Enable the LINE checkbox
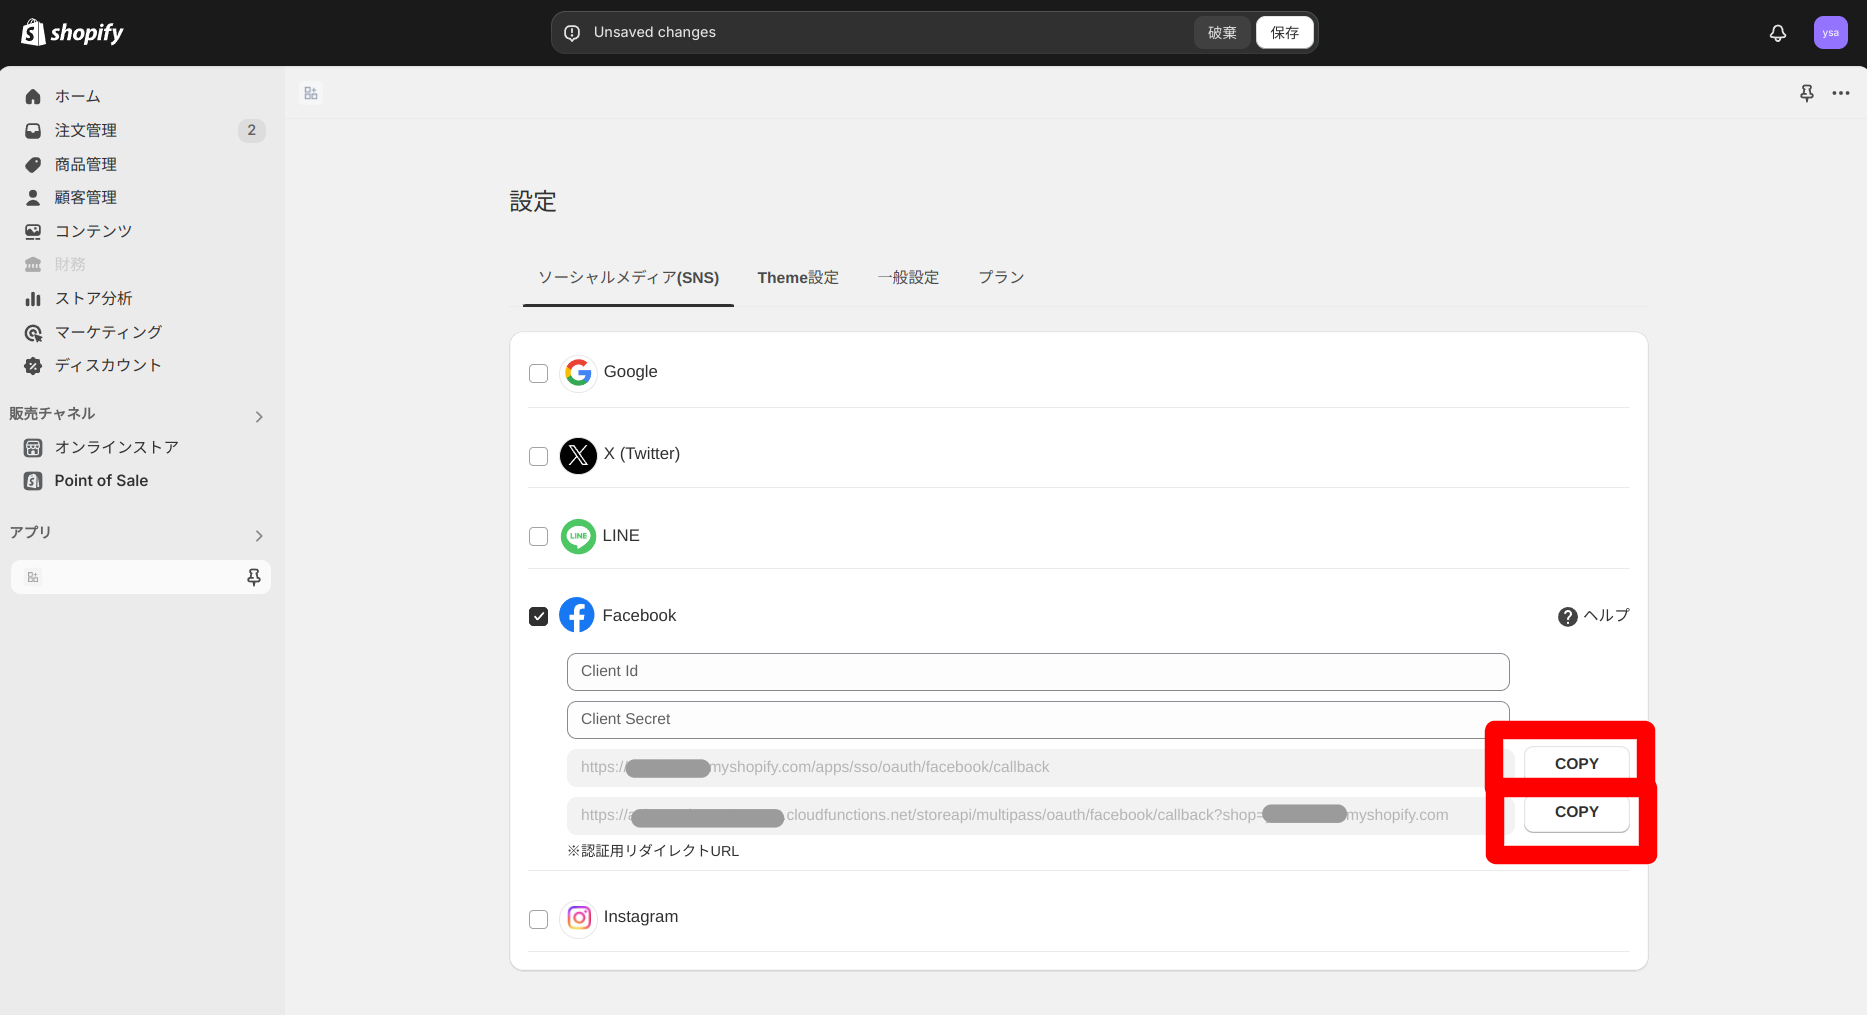Screen dimensions: 1867x1015 pos(538,536)
